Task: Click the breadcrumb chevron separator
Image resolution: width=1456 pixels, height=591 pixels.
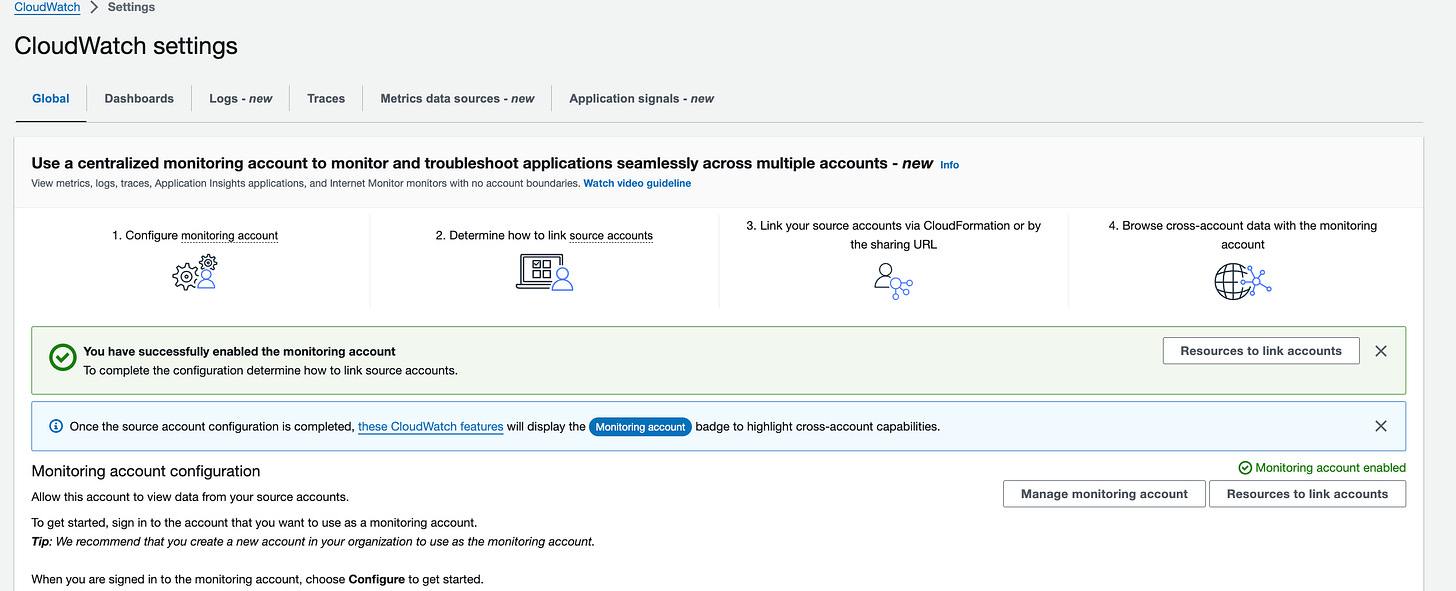Action: coord(94,7)
